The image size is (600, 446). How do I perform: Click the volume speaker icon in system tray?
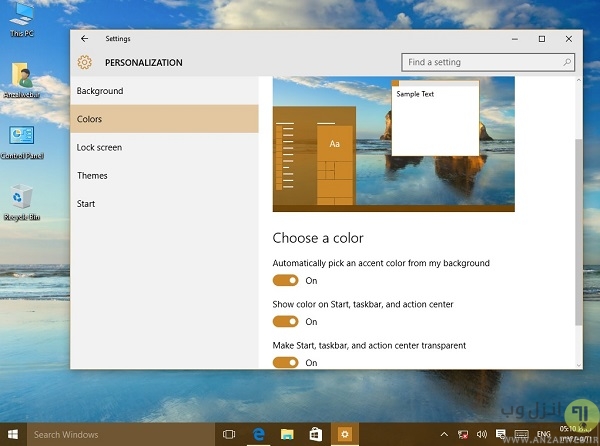coord(482,434)
